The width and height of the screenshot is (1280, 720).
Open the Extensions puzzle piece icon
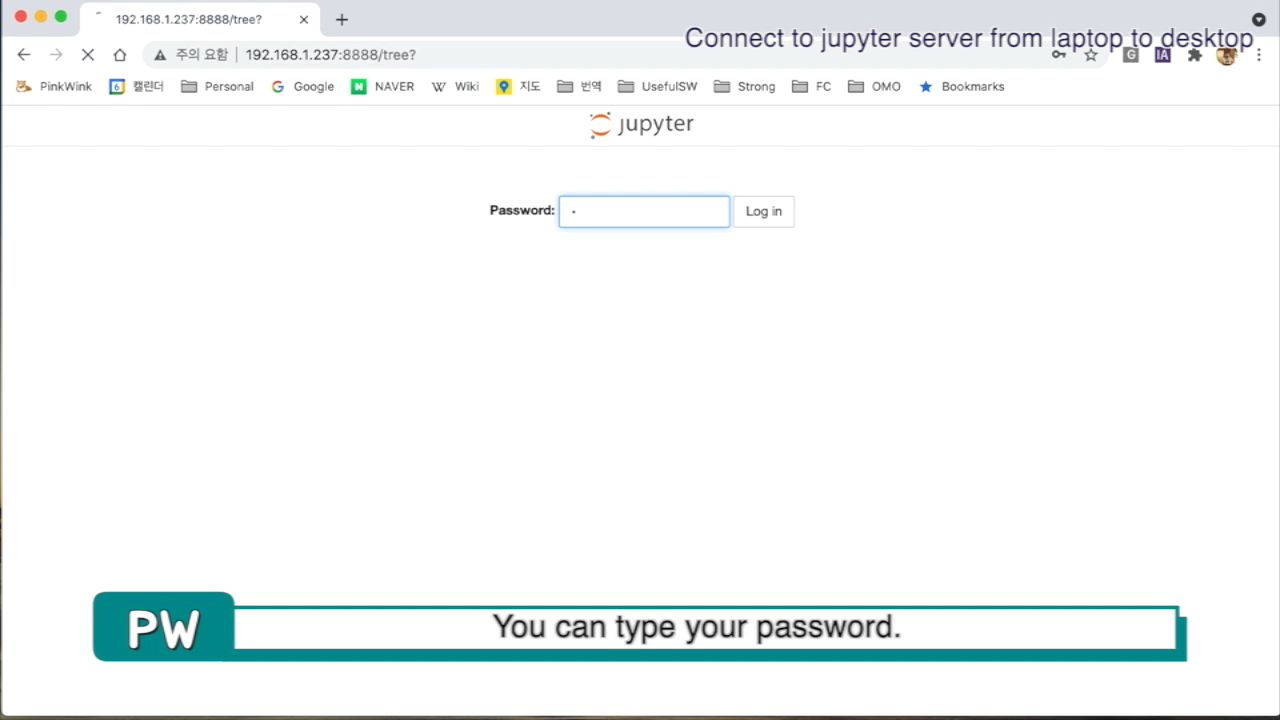pyautogui.click(x=1194, y=55)
